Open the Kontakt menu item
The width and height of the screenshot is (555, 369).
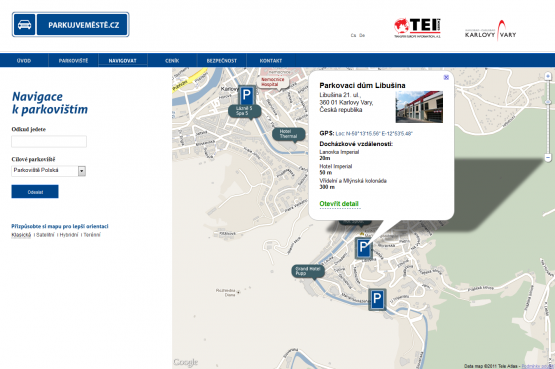pyautogui.click(x=271, y=60)
